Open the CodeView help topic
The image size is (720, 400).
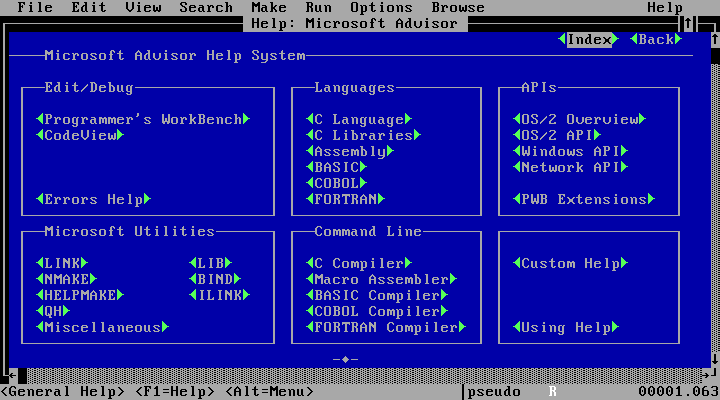coord(80,135)
